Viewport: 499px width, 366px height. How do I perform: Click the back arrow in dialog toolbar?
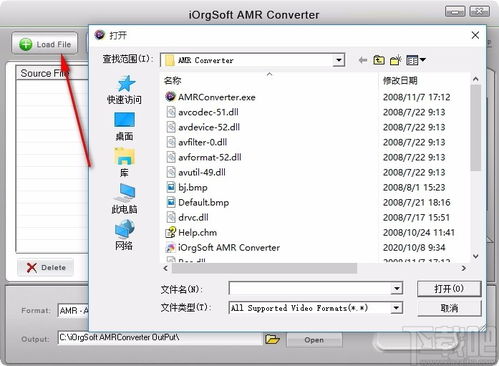[363, 60]
